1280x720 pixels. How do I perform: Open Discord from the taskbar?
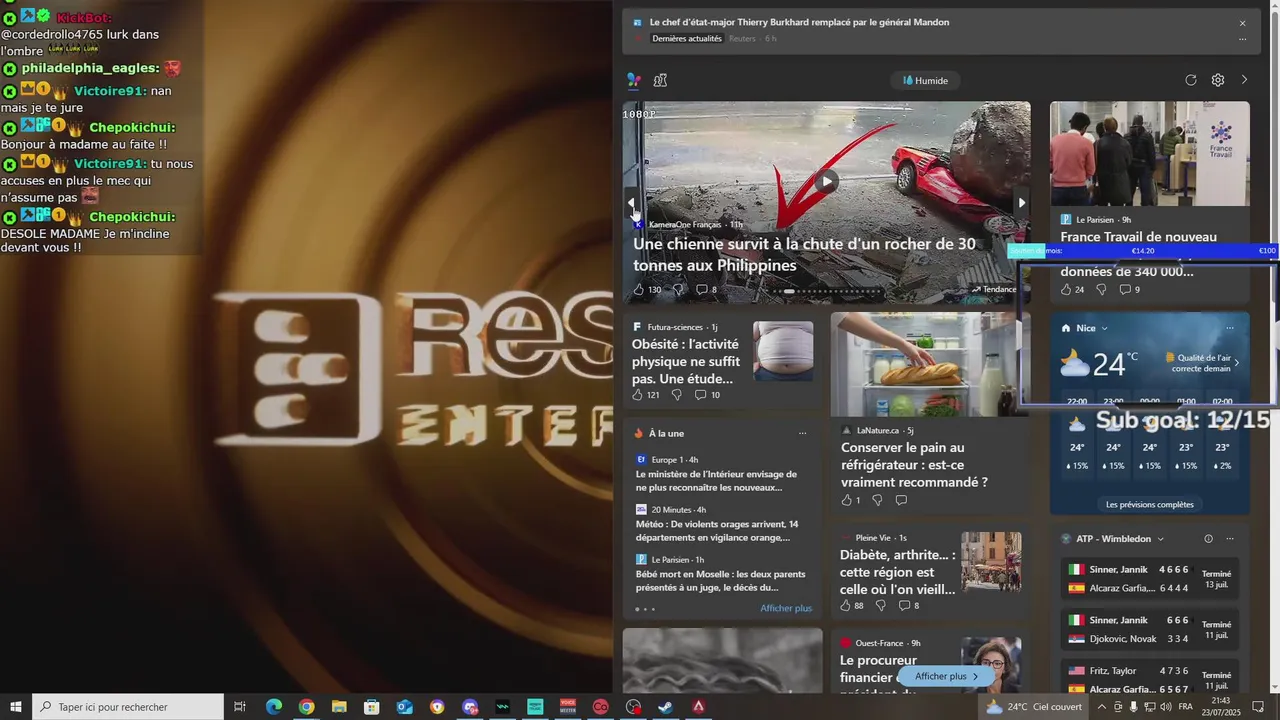[470, 707]
